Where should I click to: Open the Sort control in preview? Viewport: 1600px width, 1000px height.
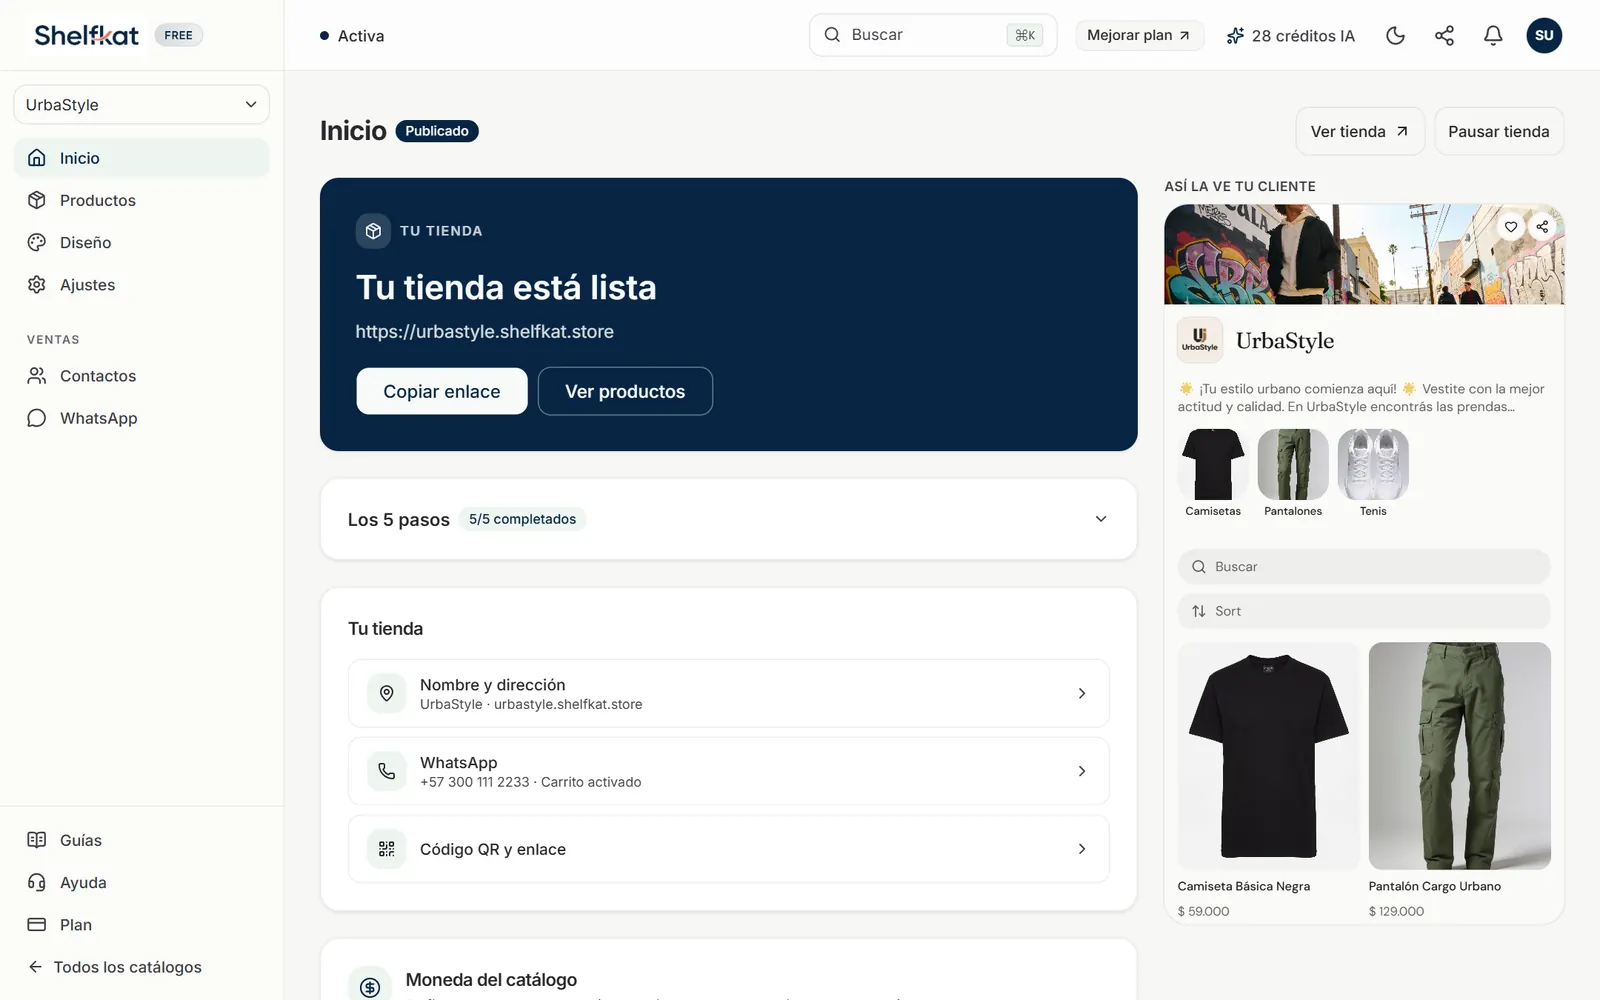[x=1364, y=611]
